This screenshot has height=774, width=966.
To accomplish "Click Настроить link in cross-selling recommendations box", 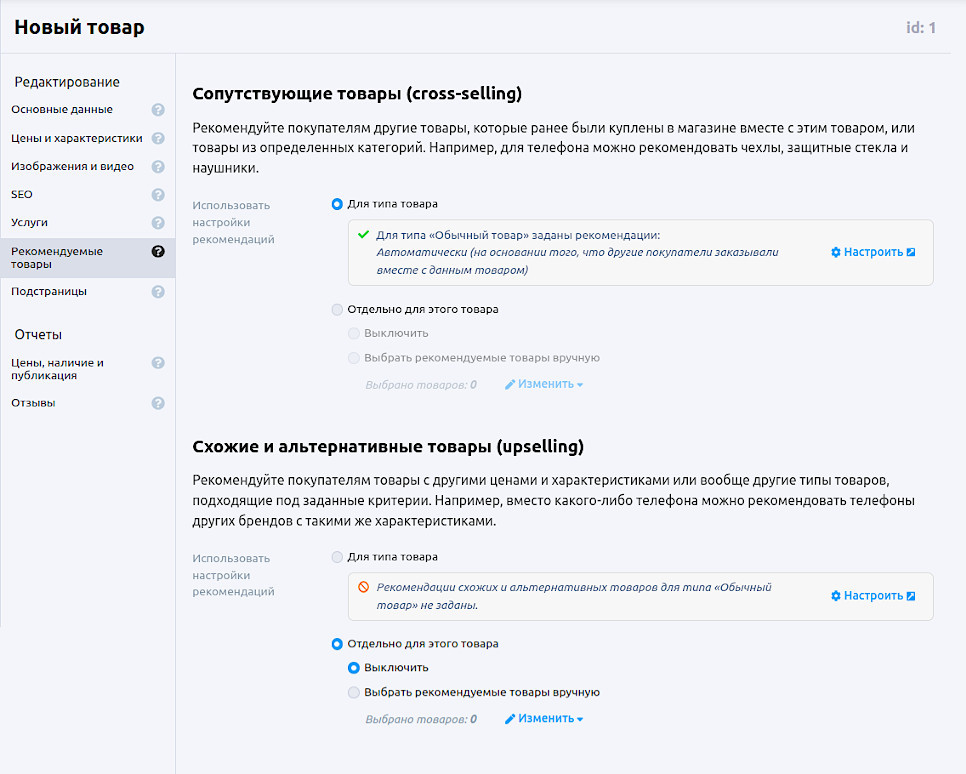I will [x=873, y=252].
